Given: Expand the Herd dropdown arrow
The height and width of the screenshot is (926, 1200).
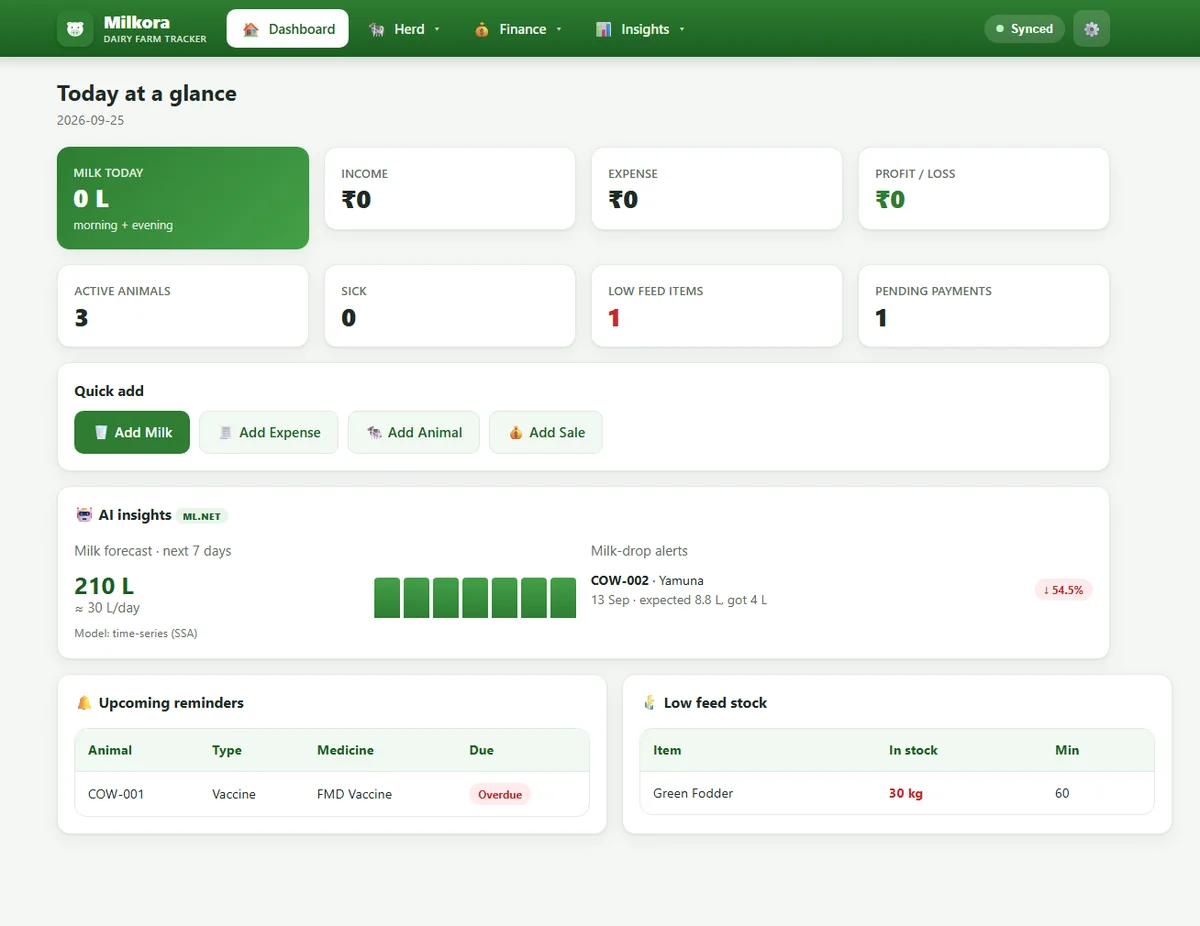Looking at the screenshot, I should tap(437, 29).
